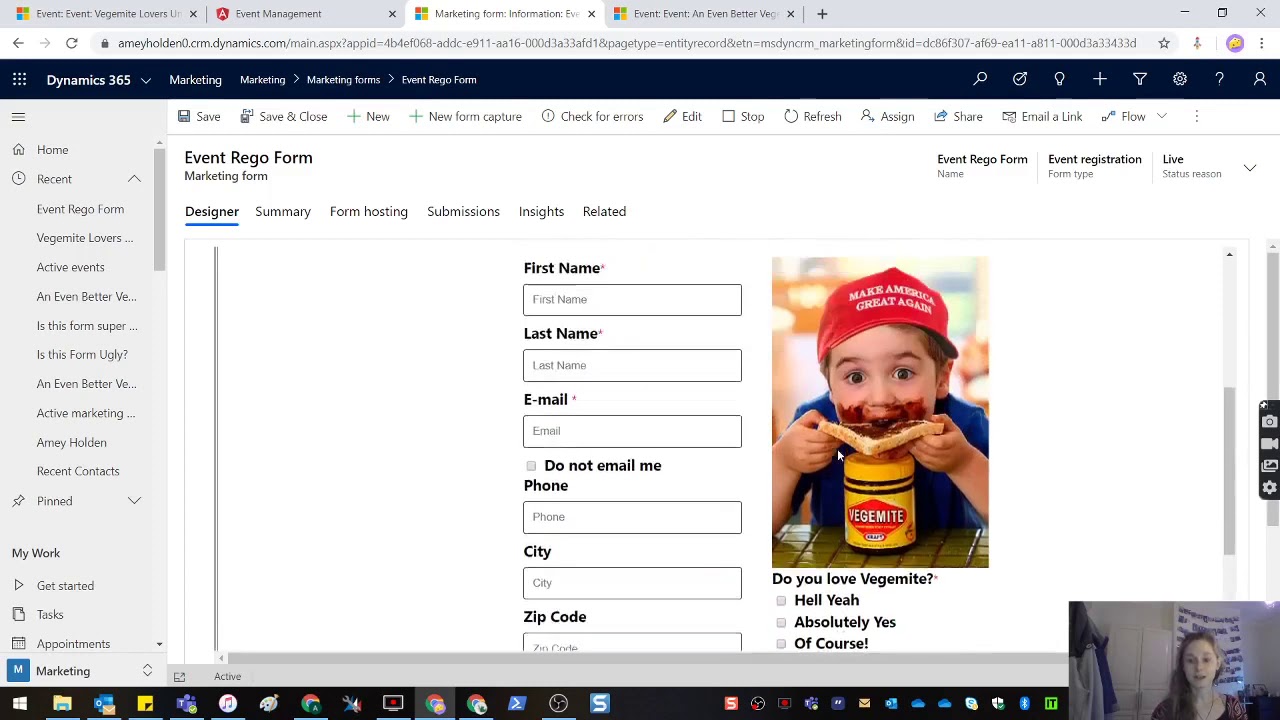The image size is (1280, 720).
Task: Open the Summary tab
Action: coord(283,211)
